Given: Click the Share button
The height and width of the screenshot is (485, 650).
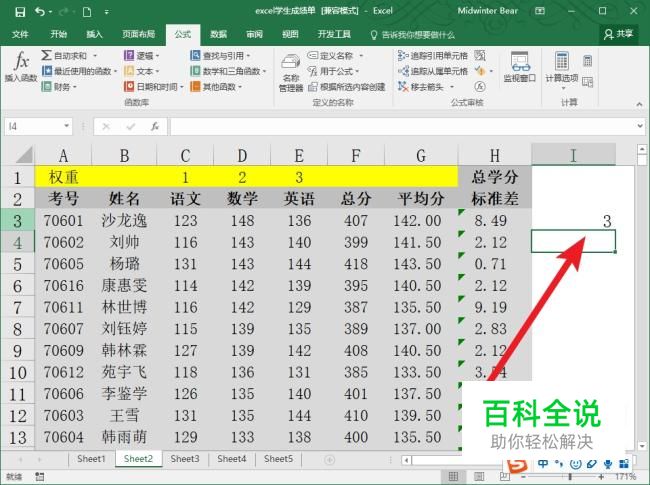Looking at the screenshot, I should 618,34.
